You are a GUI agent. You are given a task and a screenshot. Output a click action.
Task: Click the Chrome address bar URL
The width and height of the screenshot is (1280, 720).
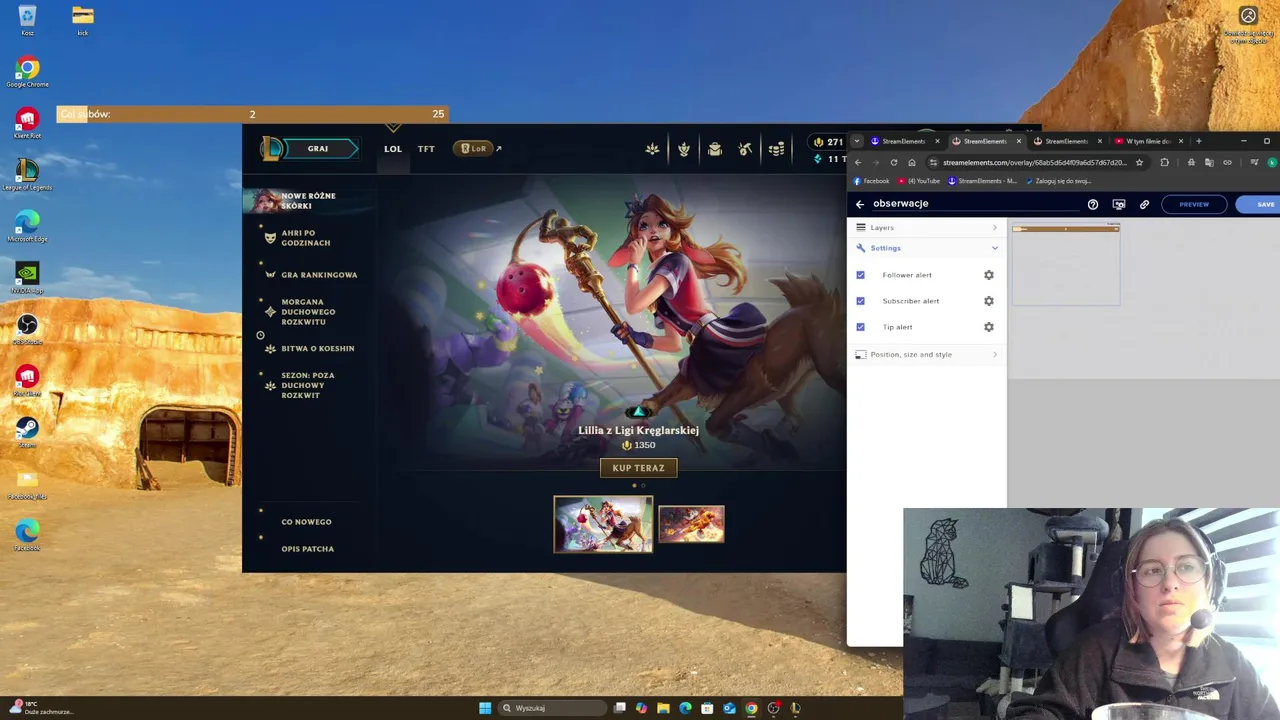[x=1034, y=162]
